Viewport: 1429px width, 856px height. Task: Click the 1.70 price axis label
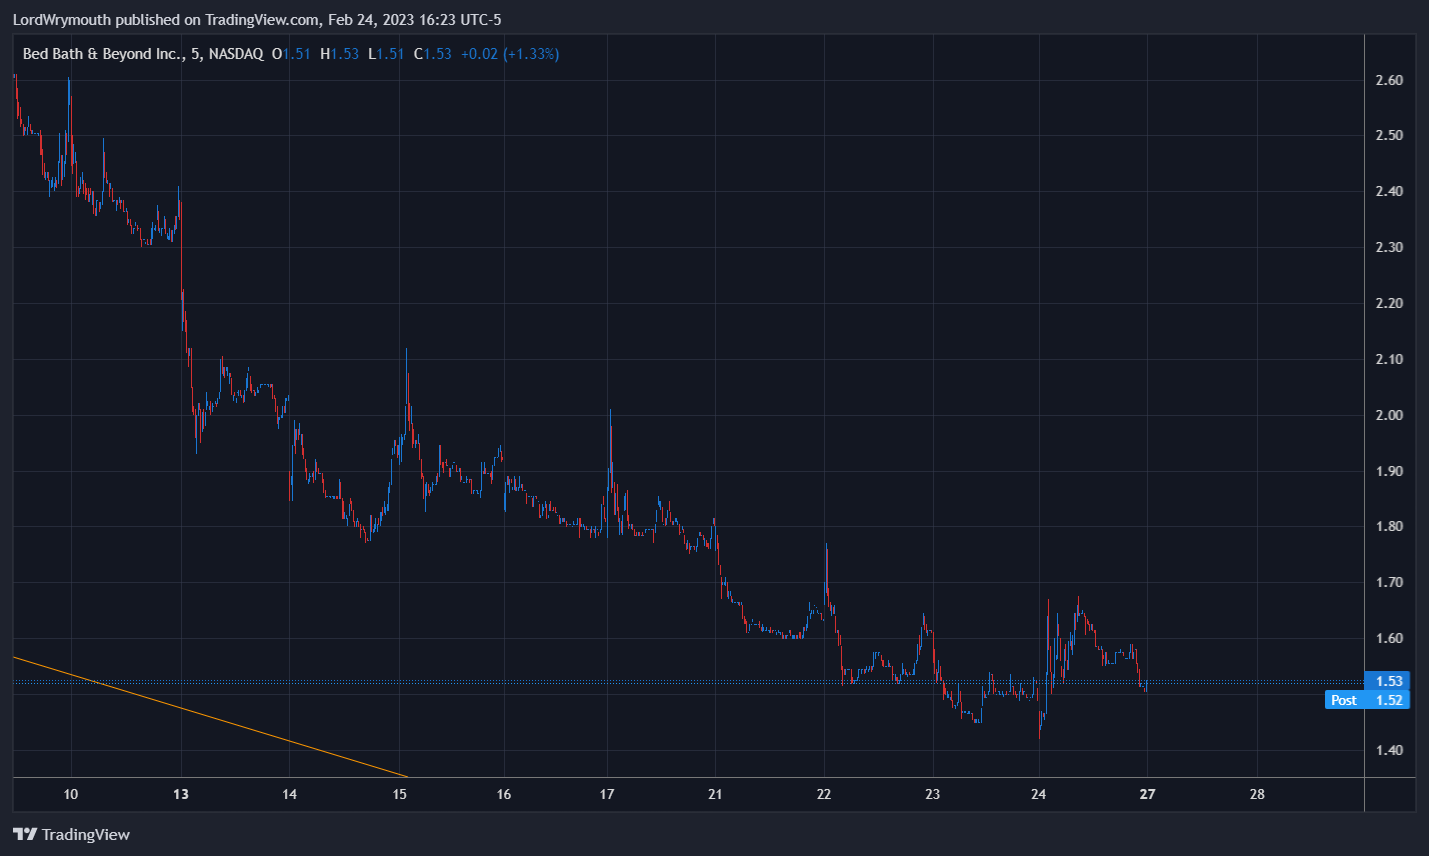point(1389,582)
